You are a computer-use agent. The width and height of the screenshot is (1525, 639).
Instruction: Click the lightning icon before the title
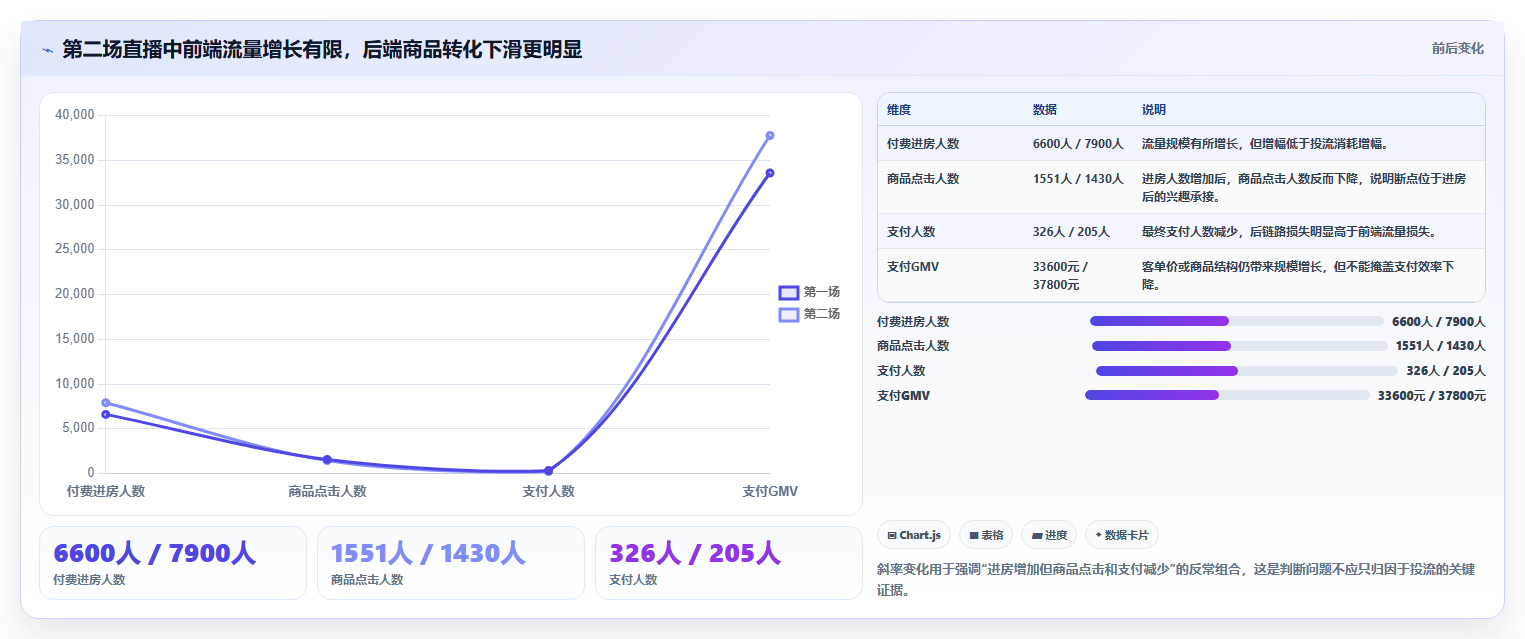tap(47, 50)
